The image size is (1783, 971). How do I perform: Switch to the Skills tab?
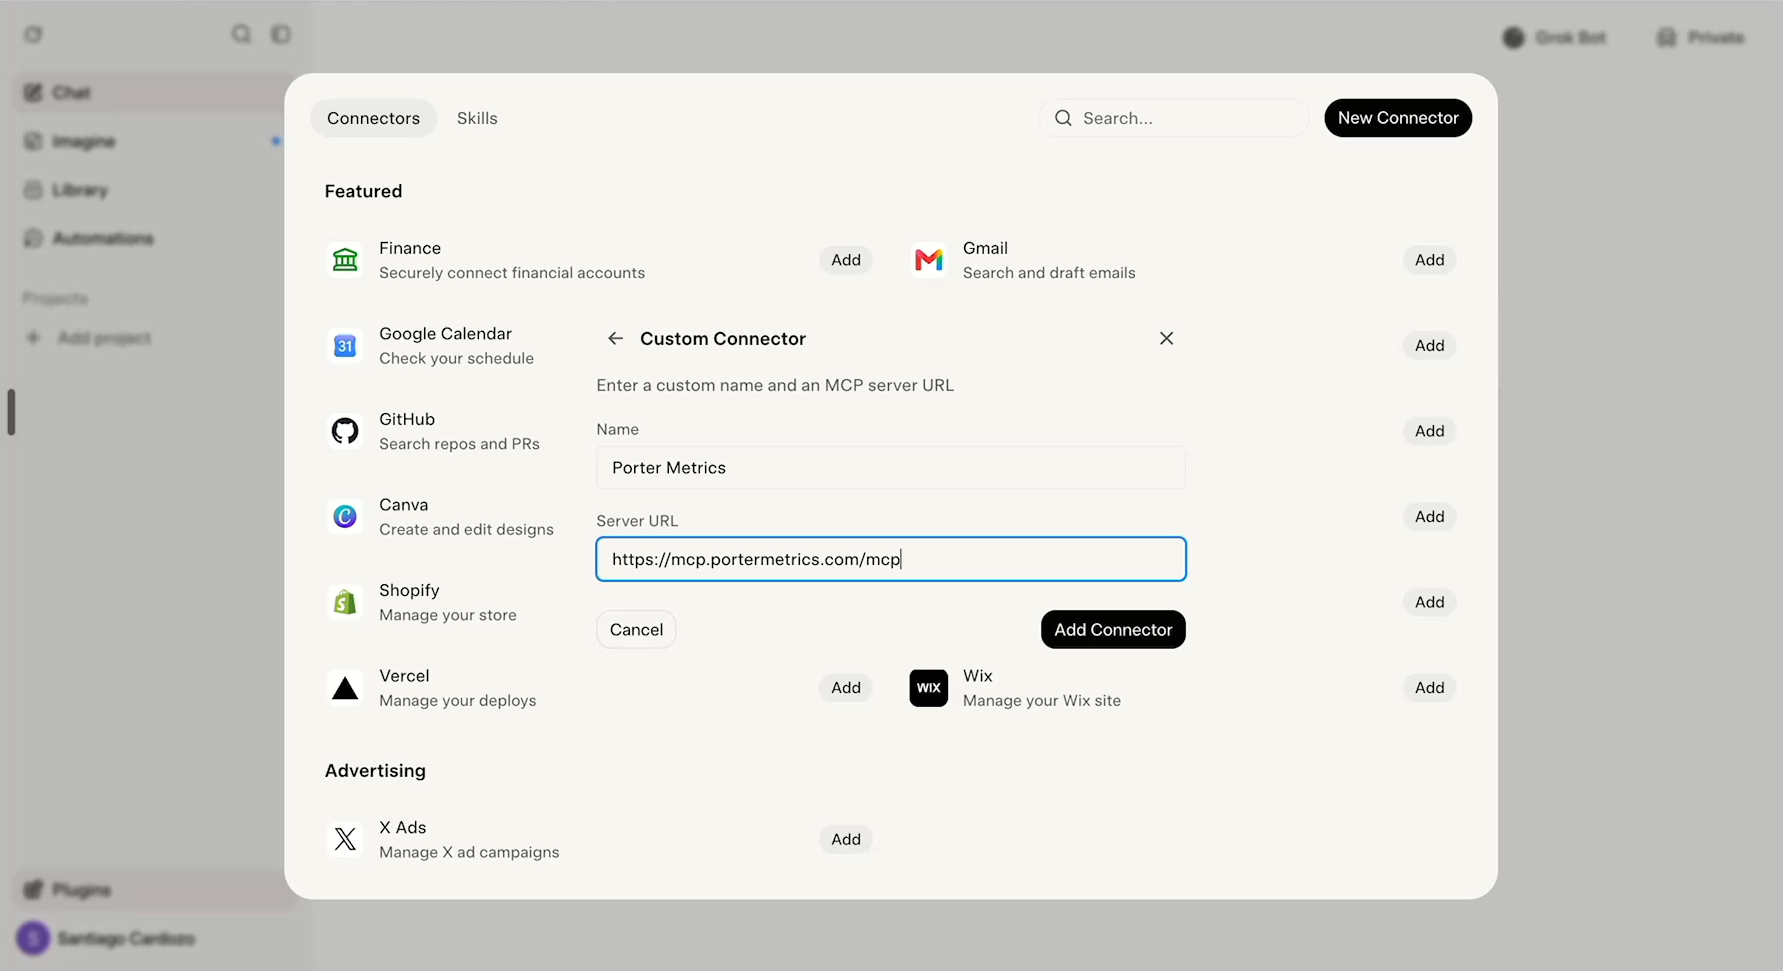(x=477, y=118)
